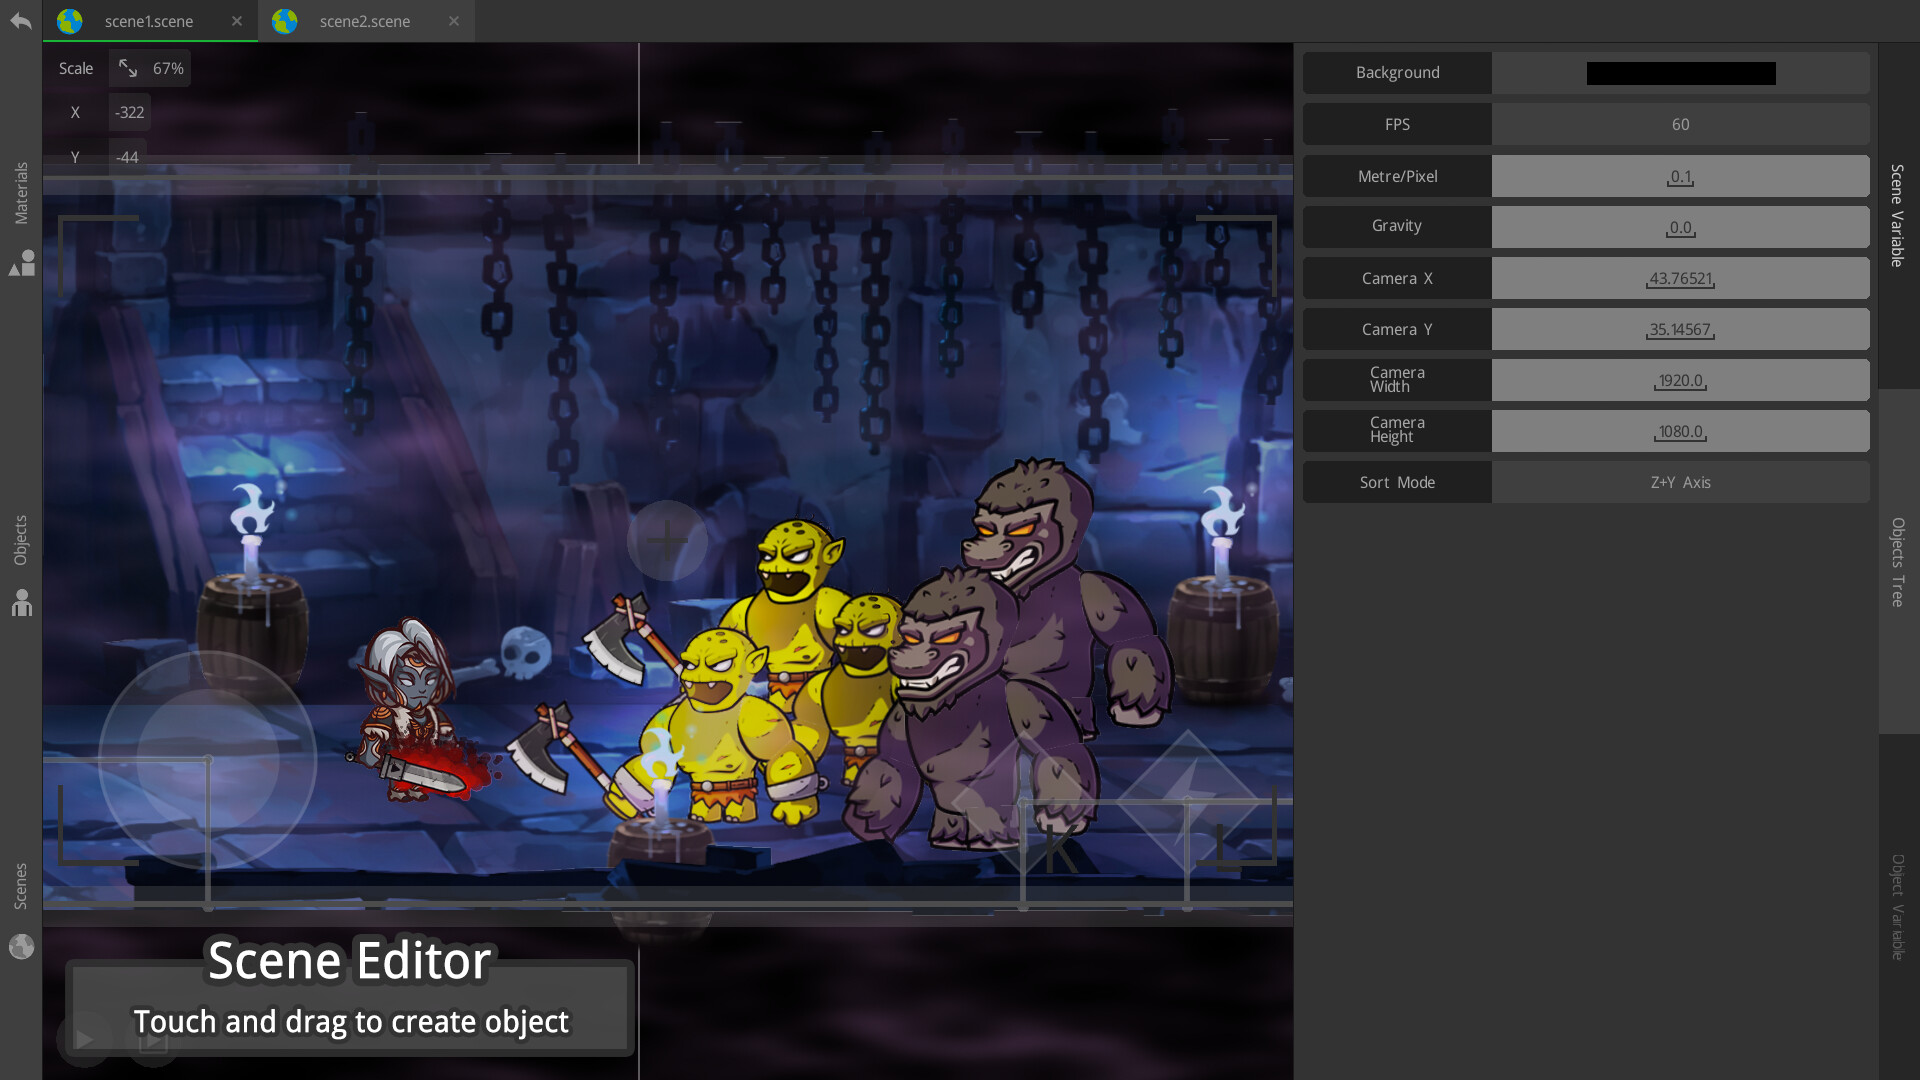Viewport: 1920px width, 1080px height.
Task: Close the scene1.scene tab
Action: click(237, 21)
